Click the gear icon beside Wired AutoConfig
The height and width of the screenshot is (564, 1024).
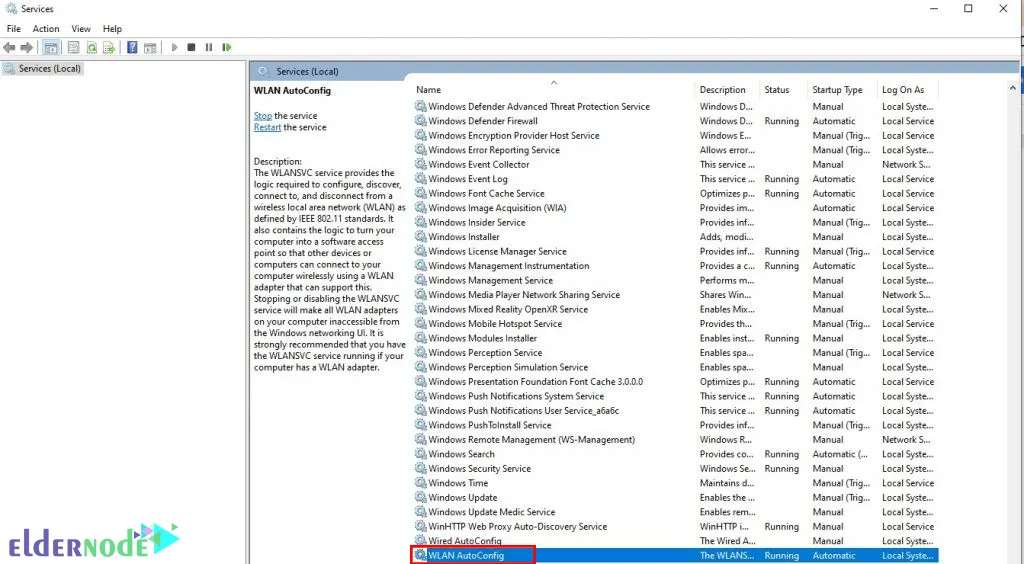421,540
